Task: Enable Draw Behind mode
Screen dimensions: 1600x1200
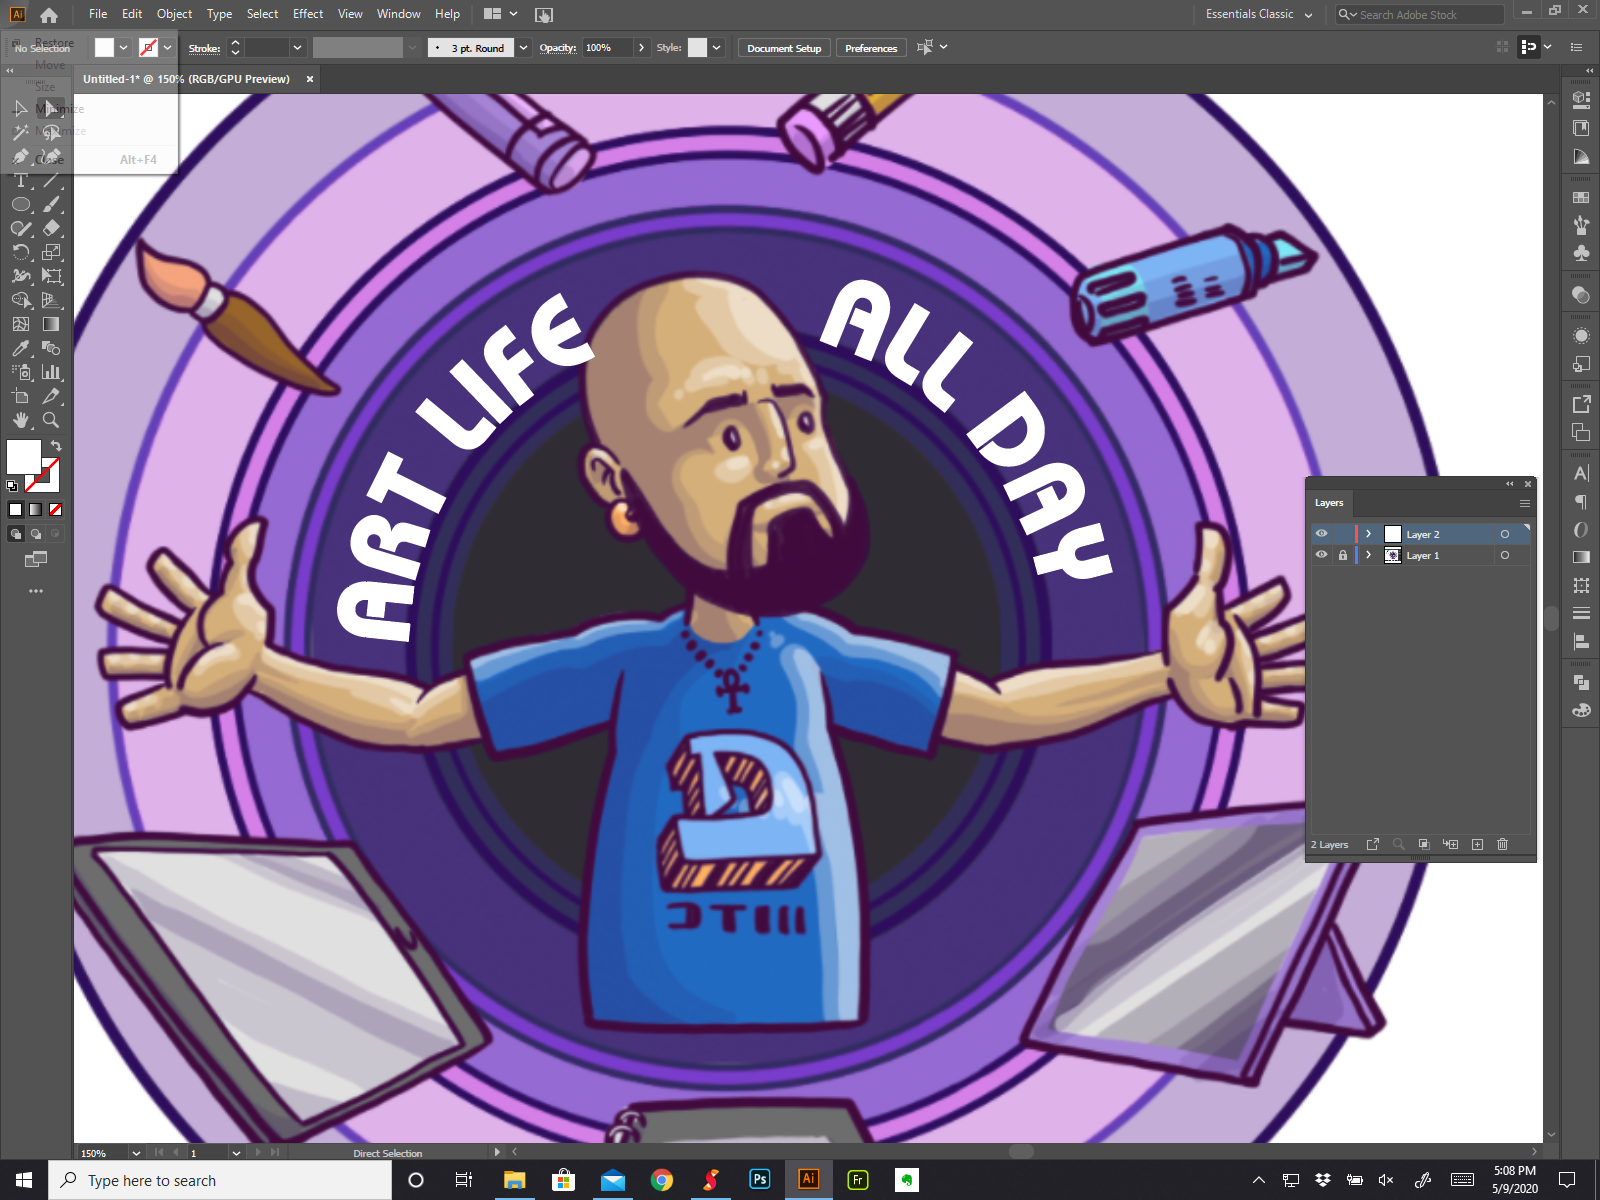Action: tap(35, 534)
